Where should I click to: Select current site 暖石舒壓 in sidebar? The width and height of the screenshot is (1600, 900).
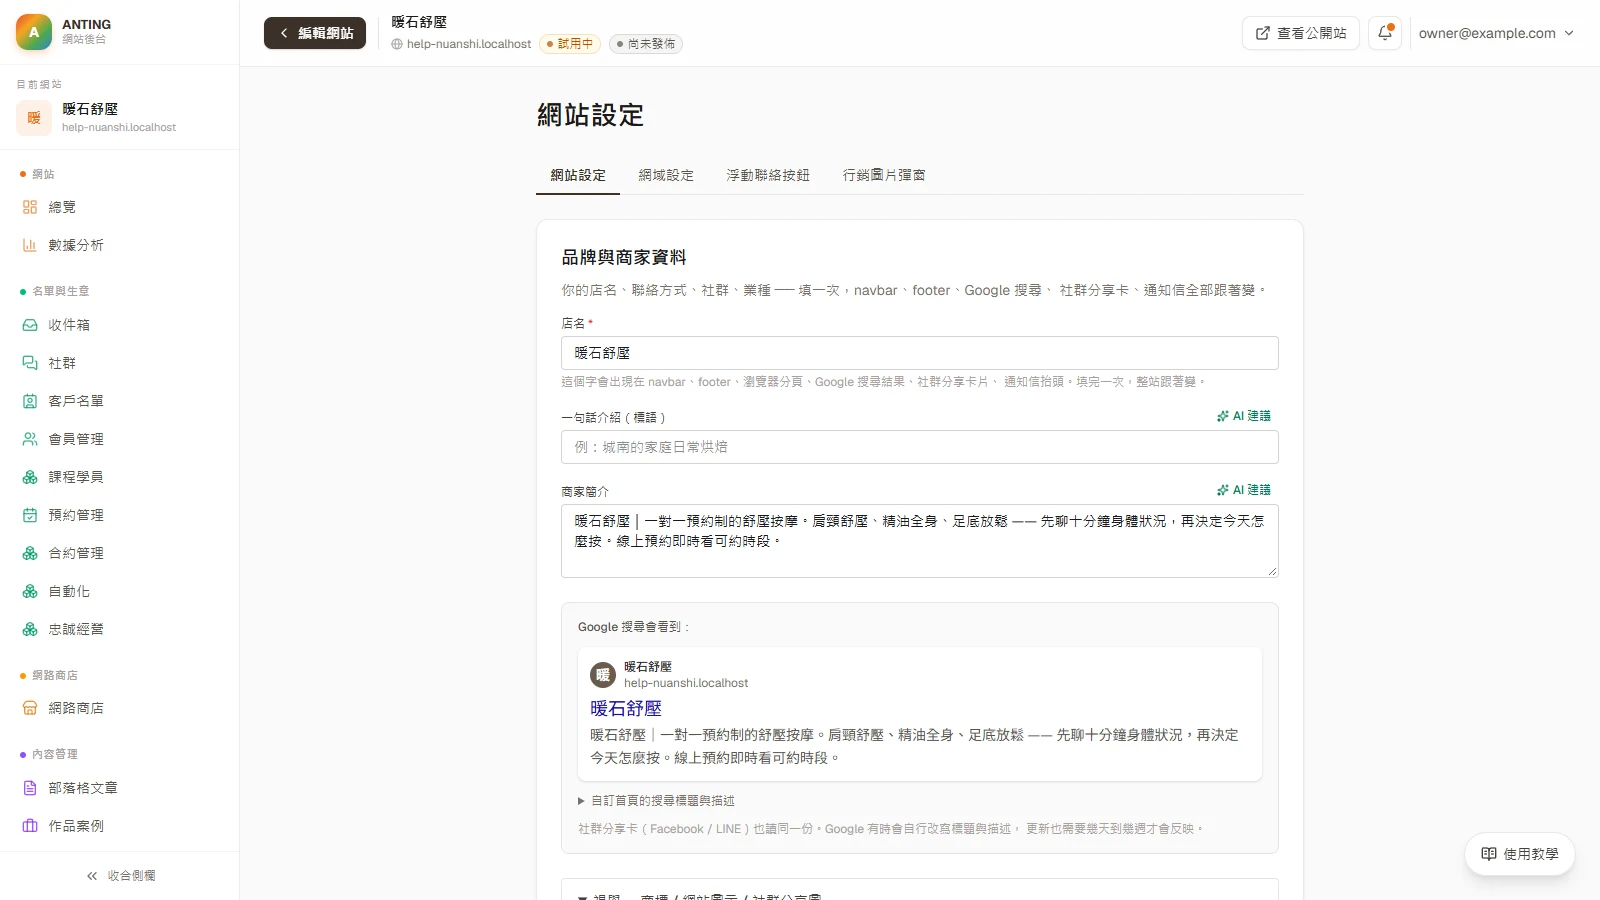pyautogui.click(x=119, y=117)
